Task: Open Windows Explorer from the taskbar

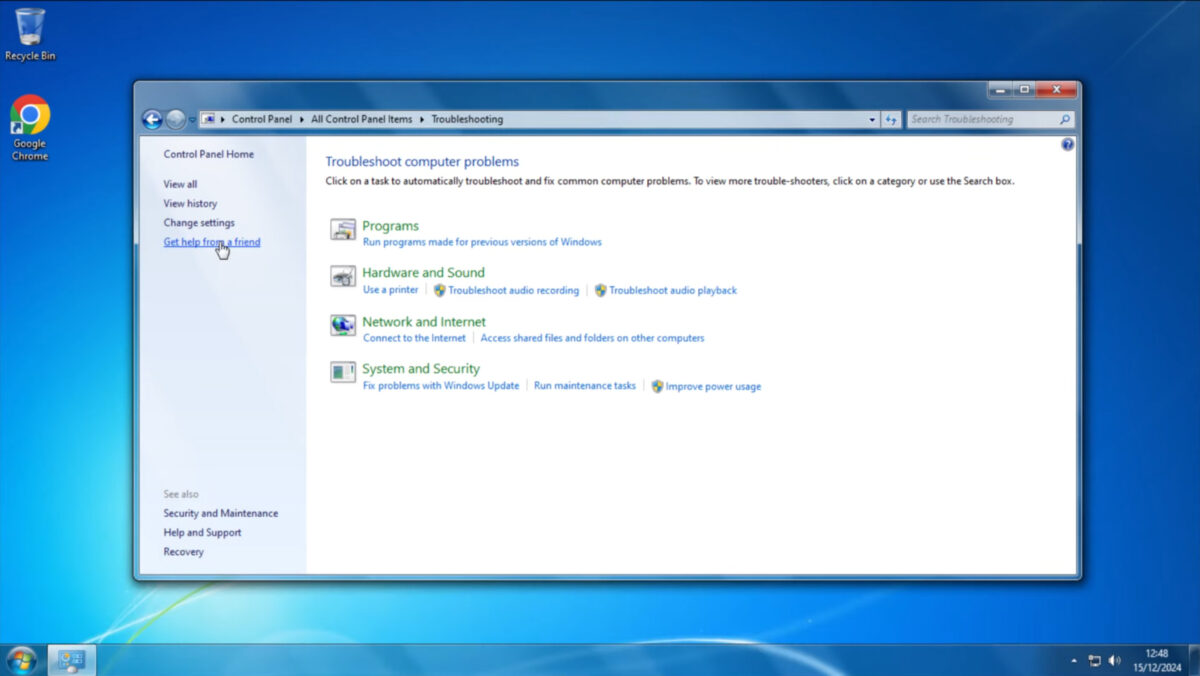Action: pyautogui.click(x=69, y=659)
